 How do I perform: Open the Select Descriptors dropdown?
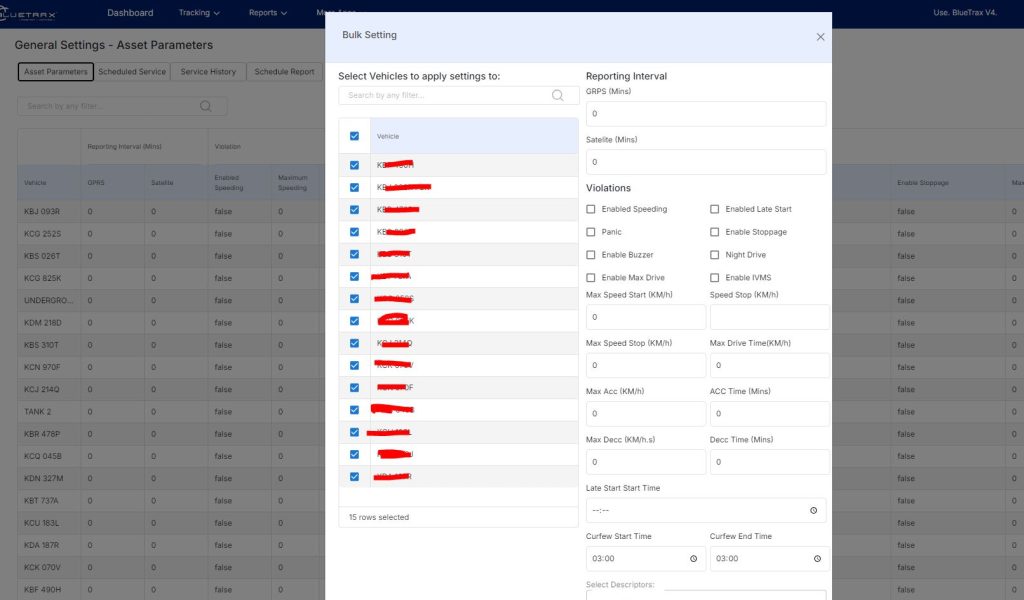[x=705, y=594]
